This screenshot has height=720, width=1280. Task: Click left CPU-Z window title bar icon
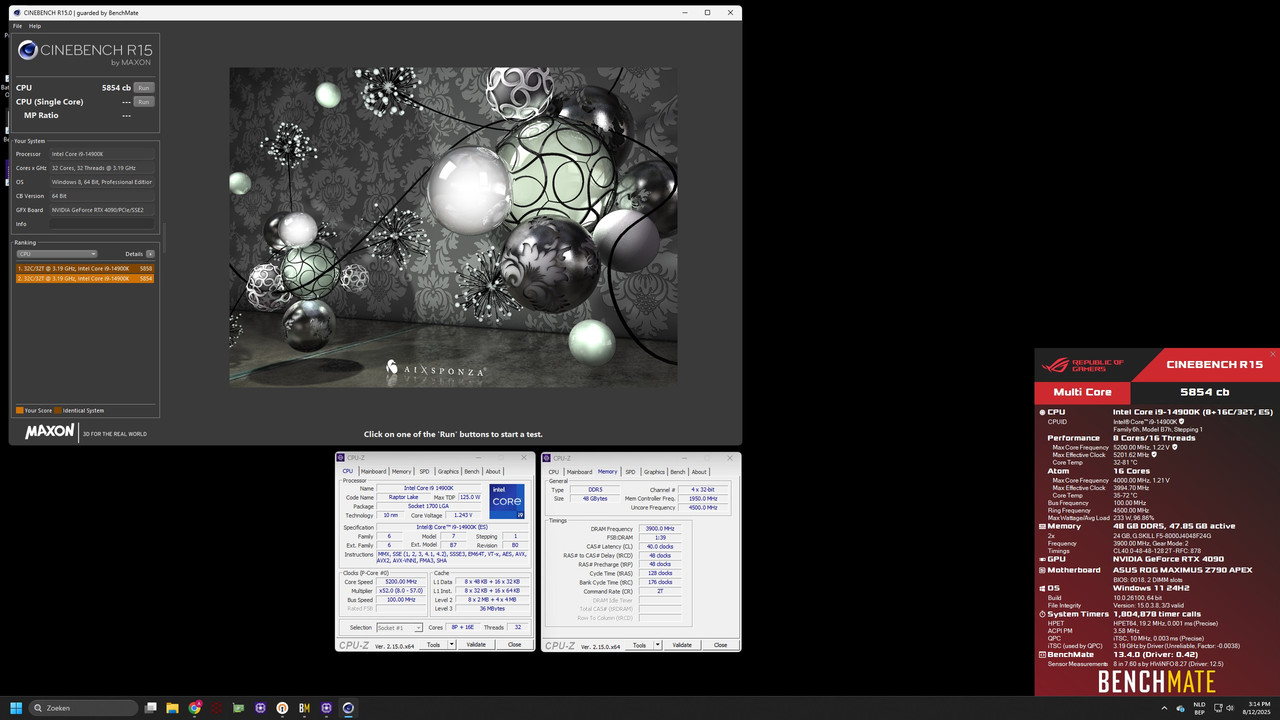click(341, 458)
